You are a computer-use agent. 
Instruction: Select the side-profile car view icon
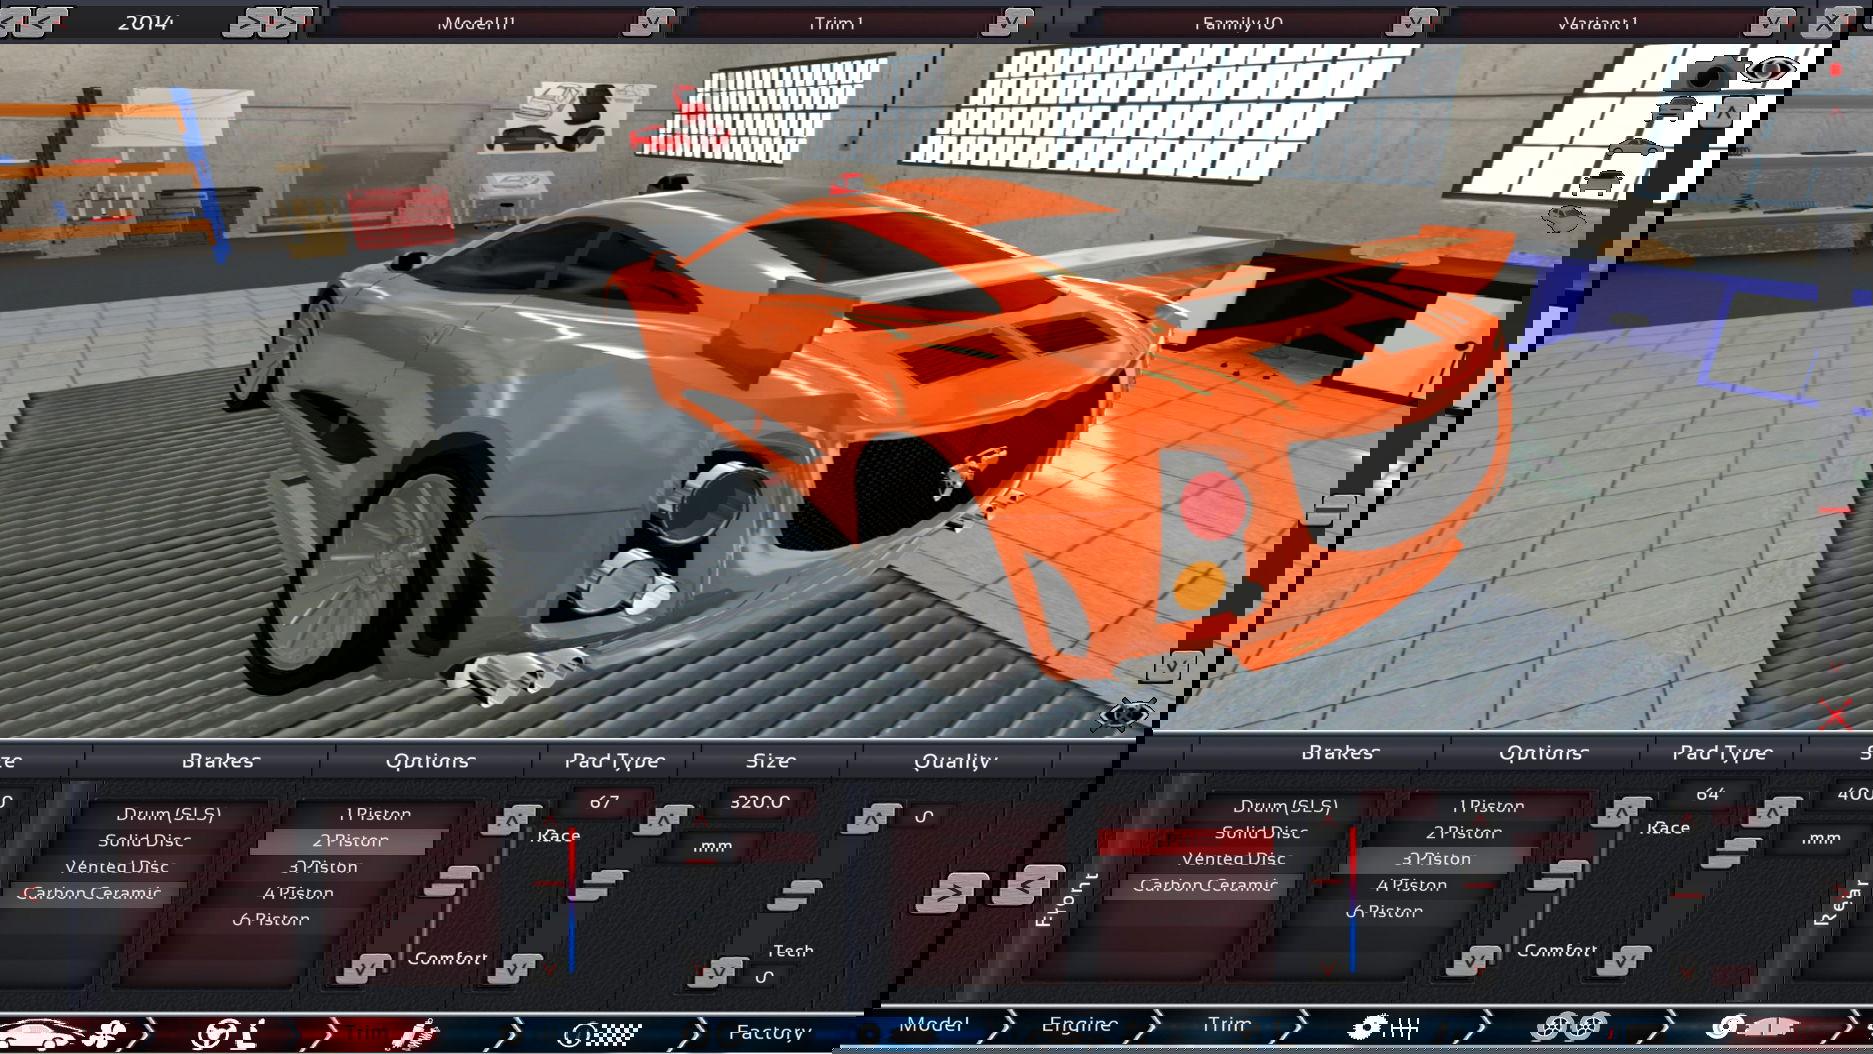(1636, 148)
